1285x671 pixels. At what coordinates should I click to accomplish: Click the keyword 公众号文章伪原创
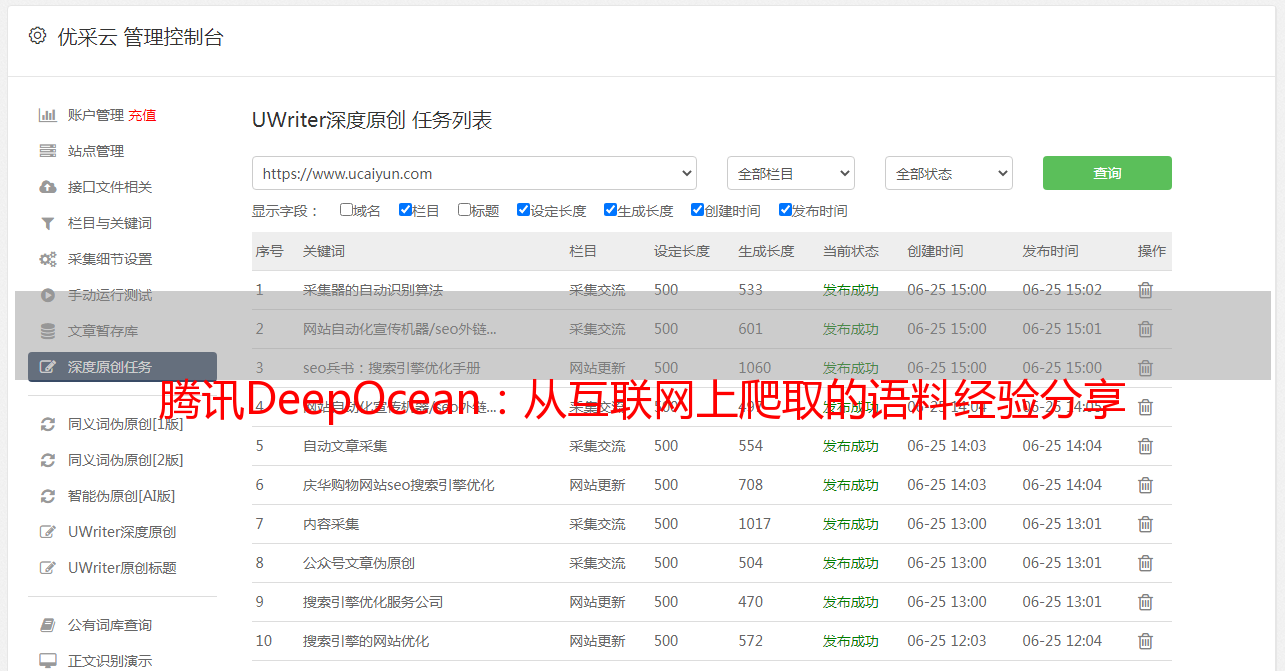359,563
